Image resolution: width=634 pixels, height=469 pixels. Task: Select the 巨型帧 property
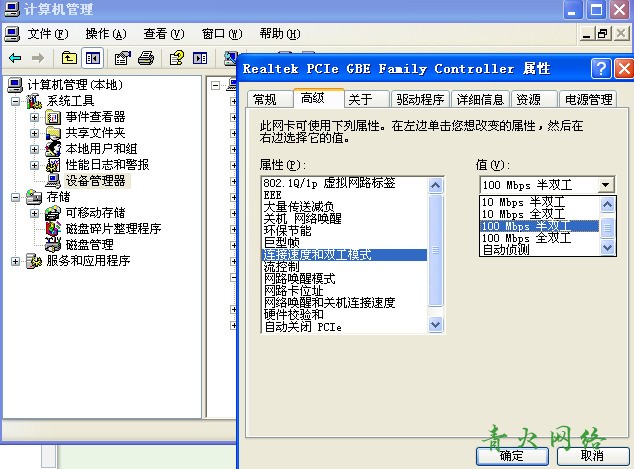pyautogui.click(x=344, y=243)
